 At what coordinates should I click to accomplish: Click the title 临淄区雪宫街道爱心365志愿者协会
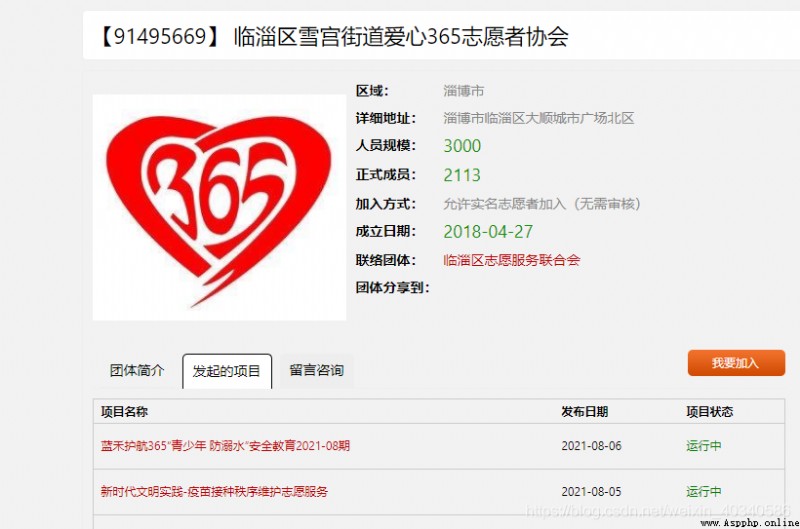pos(401,37)
